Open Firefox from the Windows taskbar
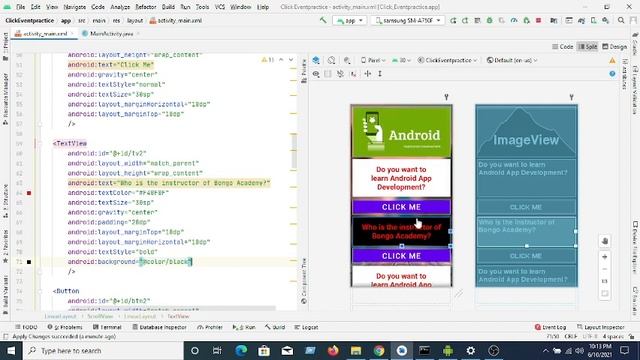The height and width of the screenshot is (360, 640). click(x=333, y=351)
